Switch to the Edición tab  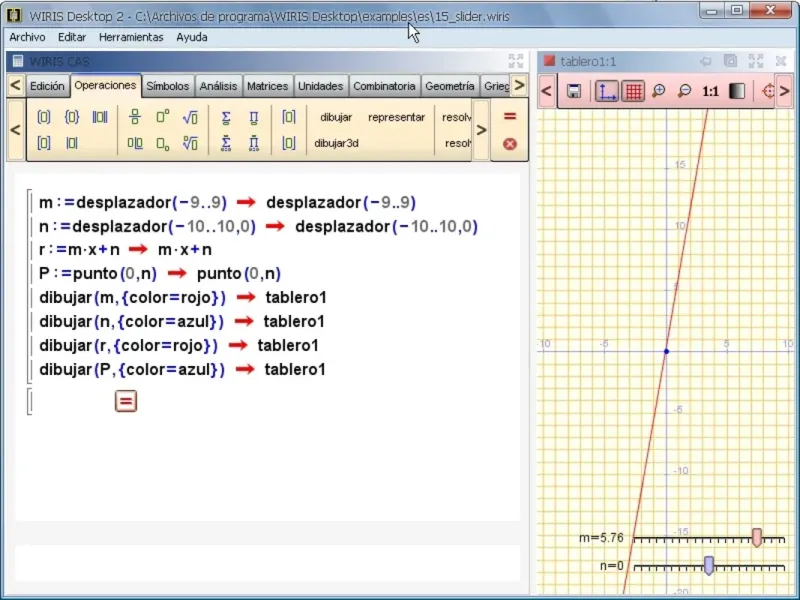tap(47, 86)
